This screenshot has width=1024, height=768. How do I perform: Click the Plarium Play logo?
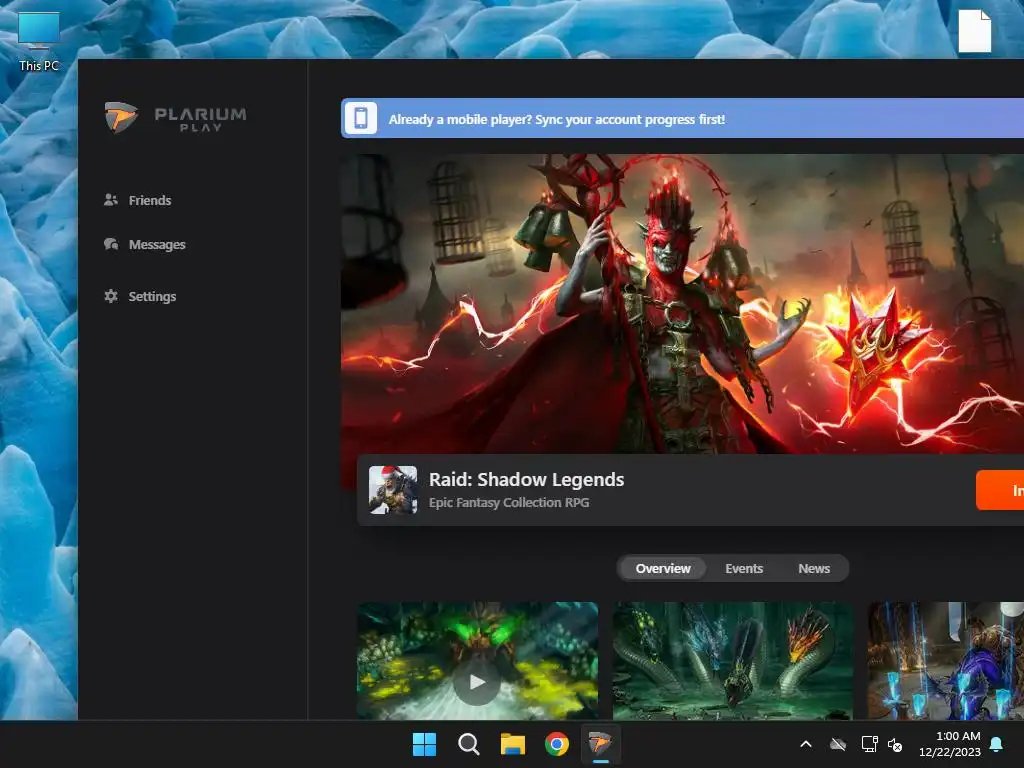click(x=175, y=118)
